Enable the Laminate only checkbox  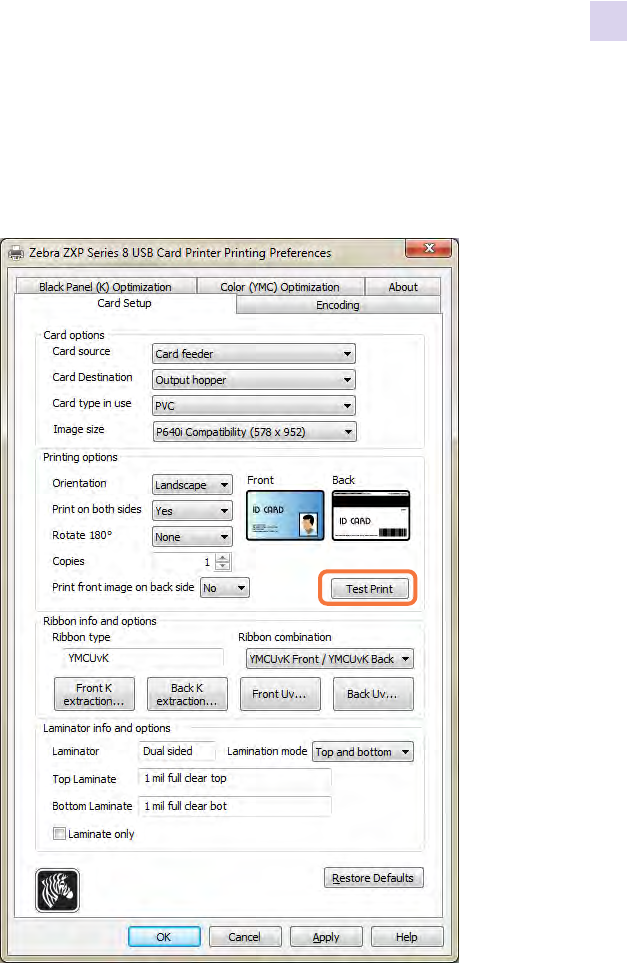pos(60,833)
